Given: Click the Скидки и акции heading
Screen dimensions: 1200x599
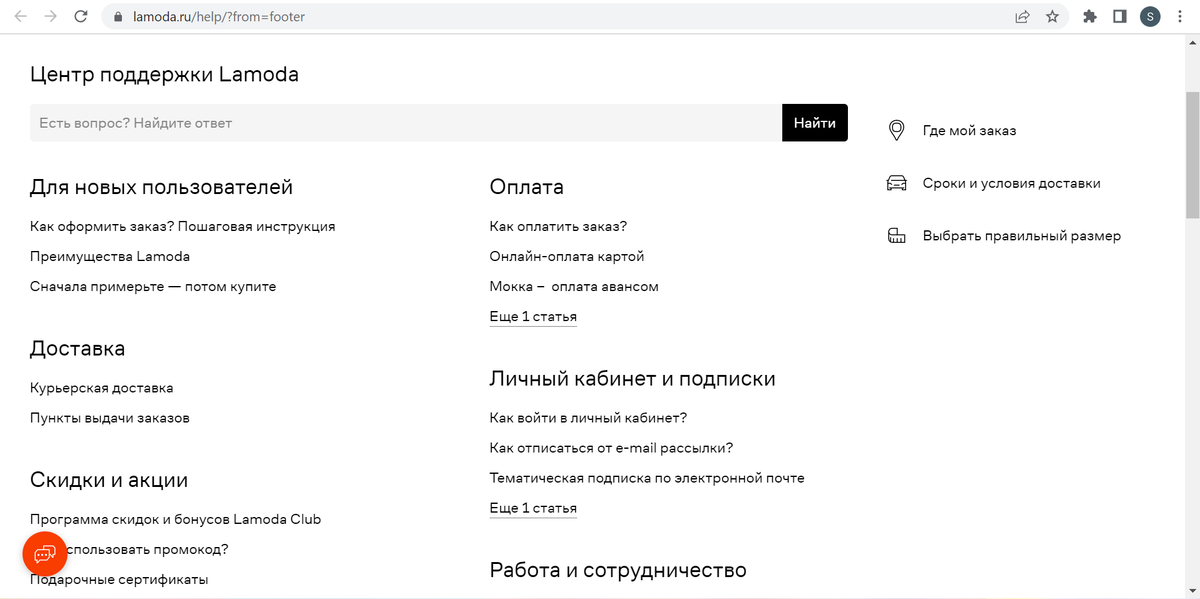Looking at the screenshot, I should click(x=109, y=480).
